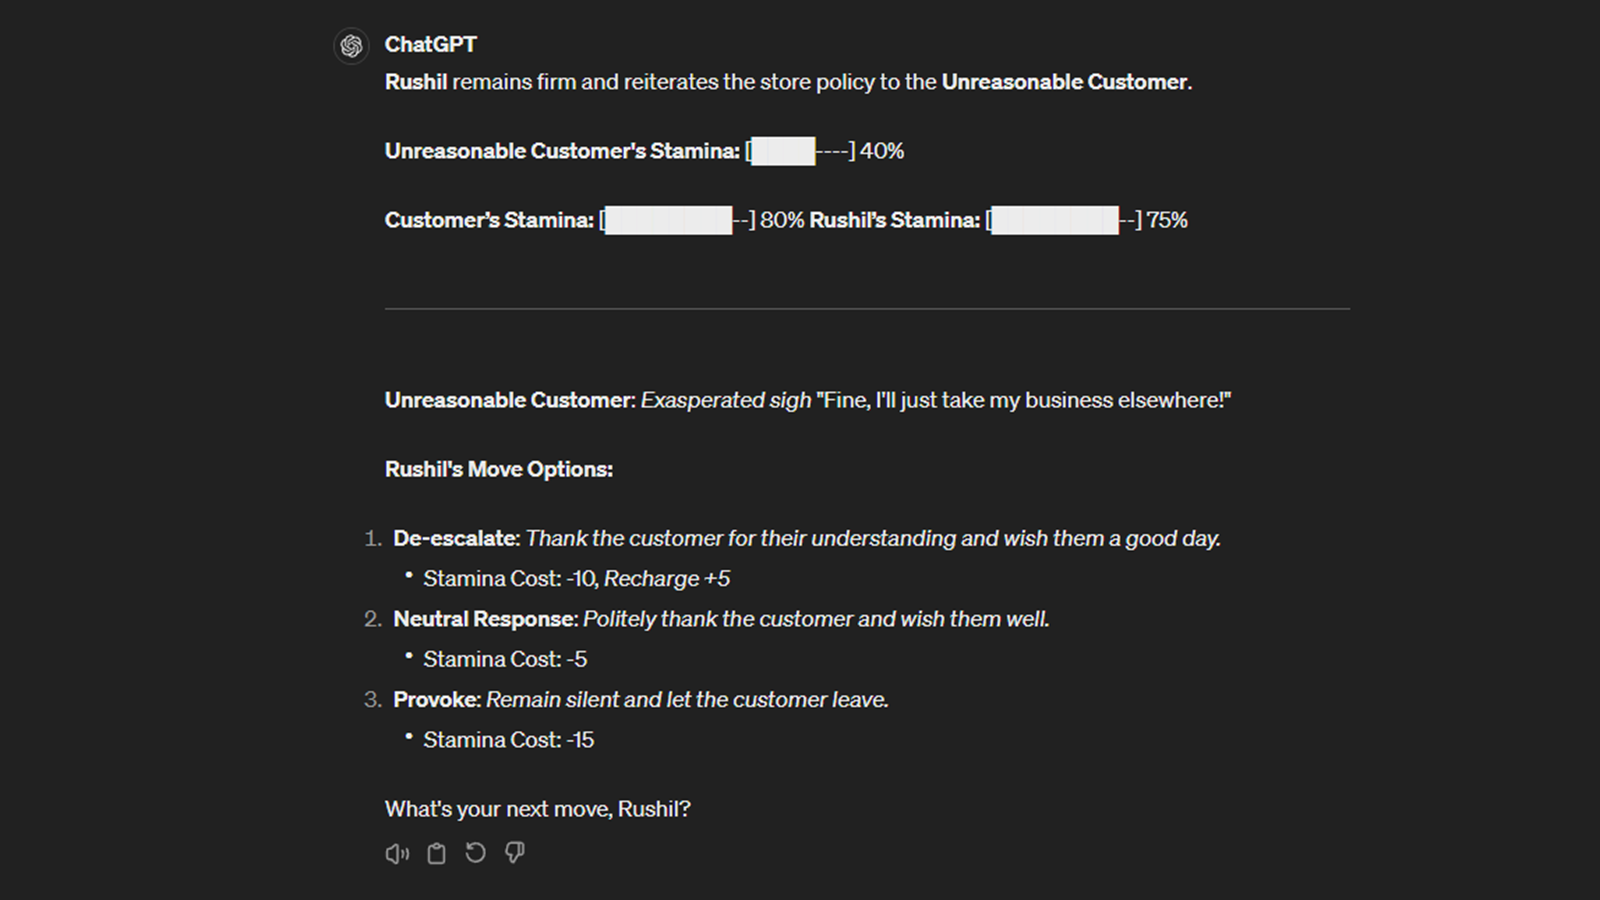Play the response with Read Aloud icon

(397, 853)
